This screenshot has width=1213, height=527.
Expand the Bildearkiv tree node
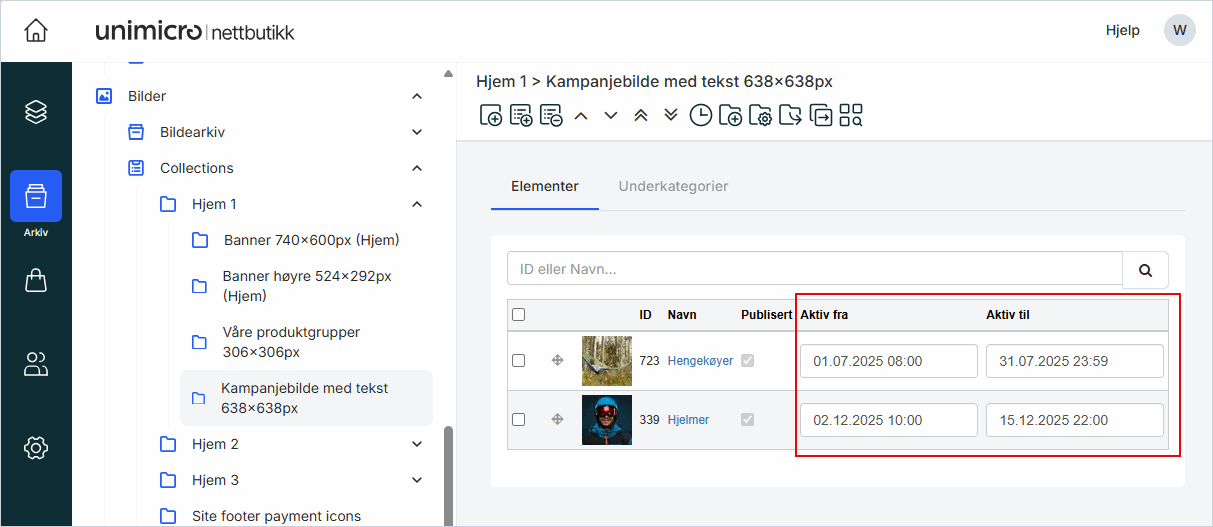pyautogui.click(x=417, y=132)
